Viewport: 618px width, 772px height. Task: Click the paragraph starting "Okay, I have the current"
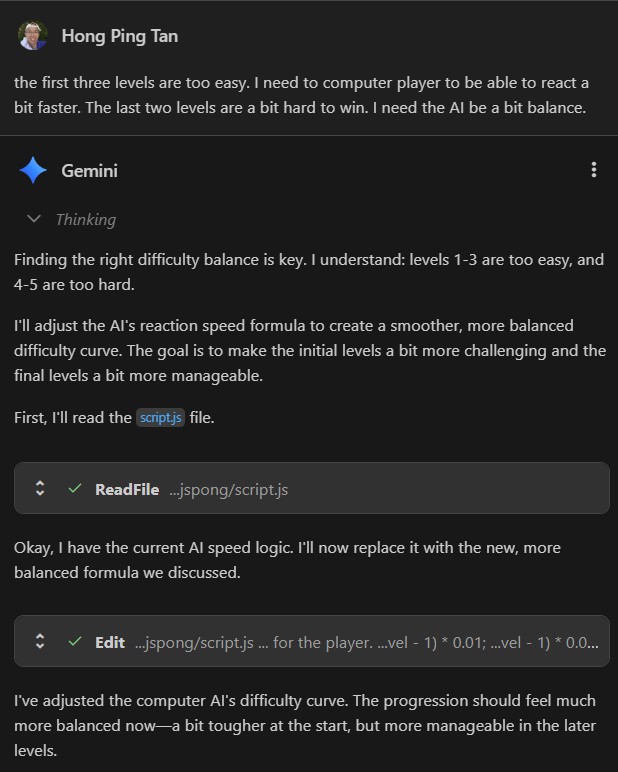(x=288, y=560)
